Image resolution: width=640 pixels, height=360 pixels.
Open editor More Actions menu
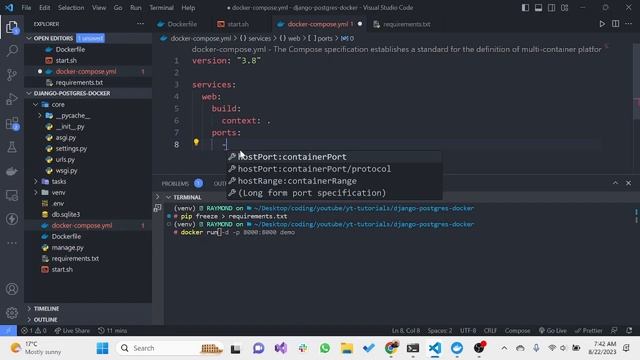(x=629, y=24)
